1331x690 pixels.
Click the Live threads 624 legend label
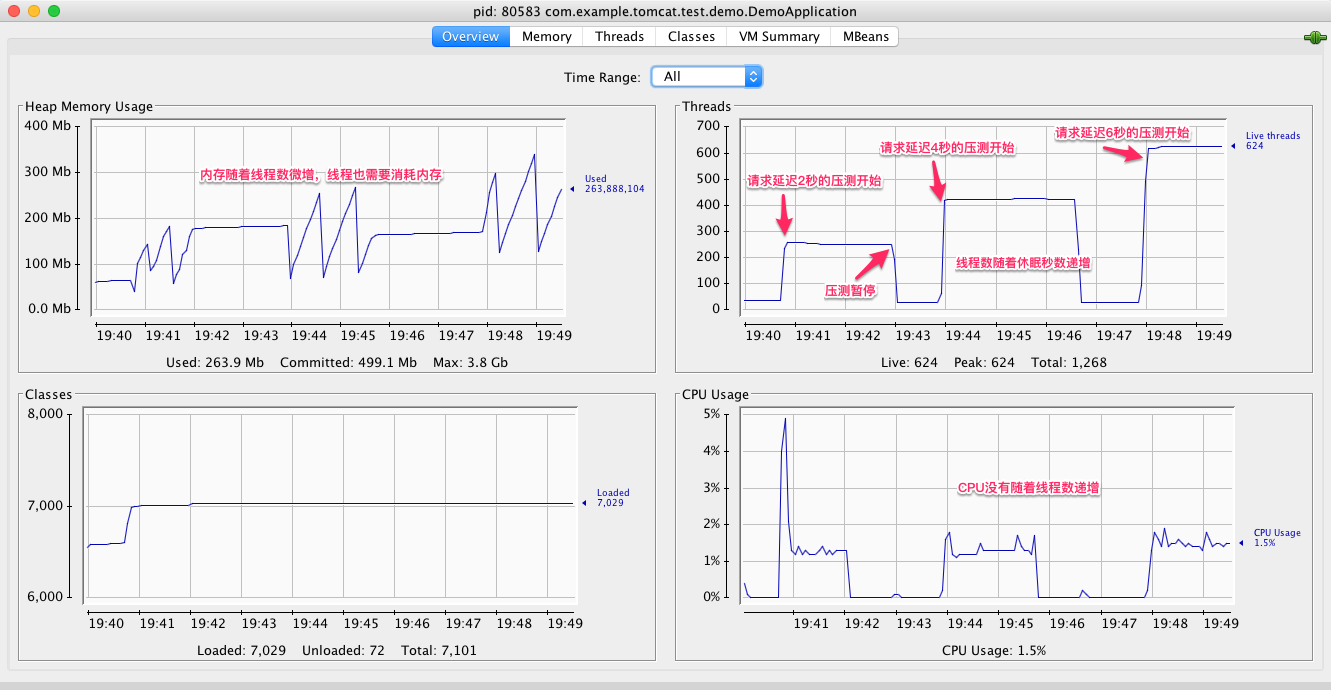(1272, 141)
